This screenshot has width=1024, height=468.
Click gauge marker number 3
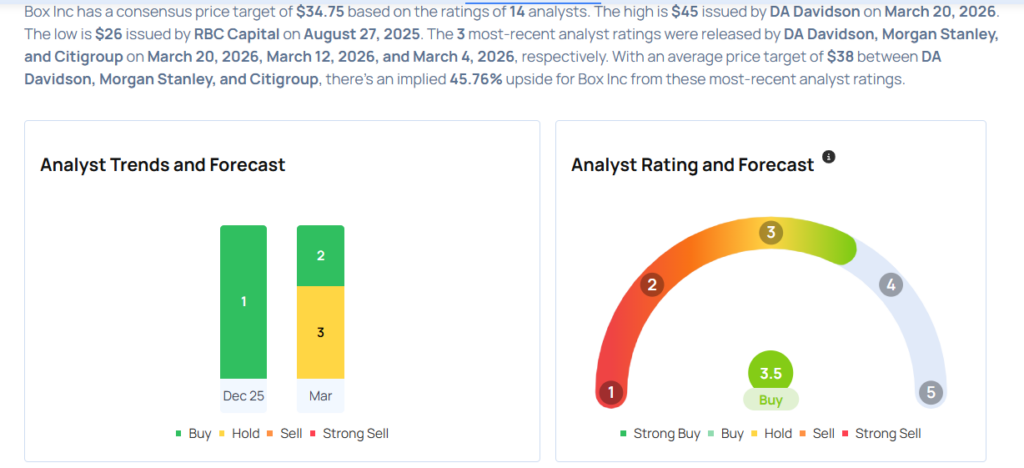(x=771, y=232)
